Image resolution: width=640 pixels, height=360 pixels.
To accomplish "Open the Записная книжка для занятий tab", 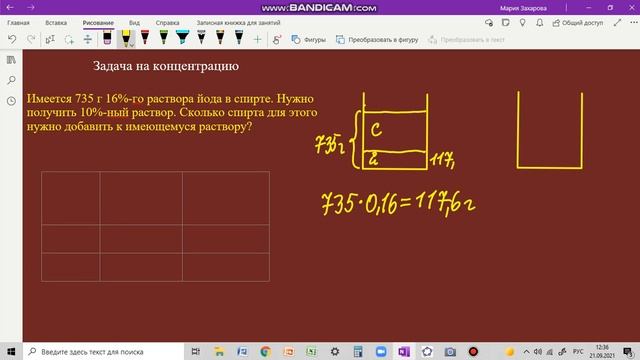I will tap(238, 23).
